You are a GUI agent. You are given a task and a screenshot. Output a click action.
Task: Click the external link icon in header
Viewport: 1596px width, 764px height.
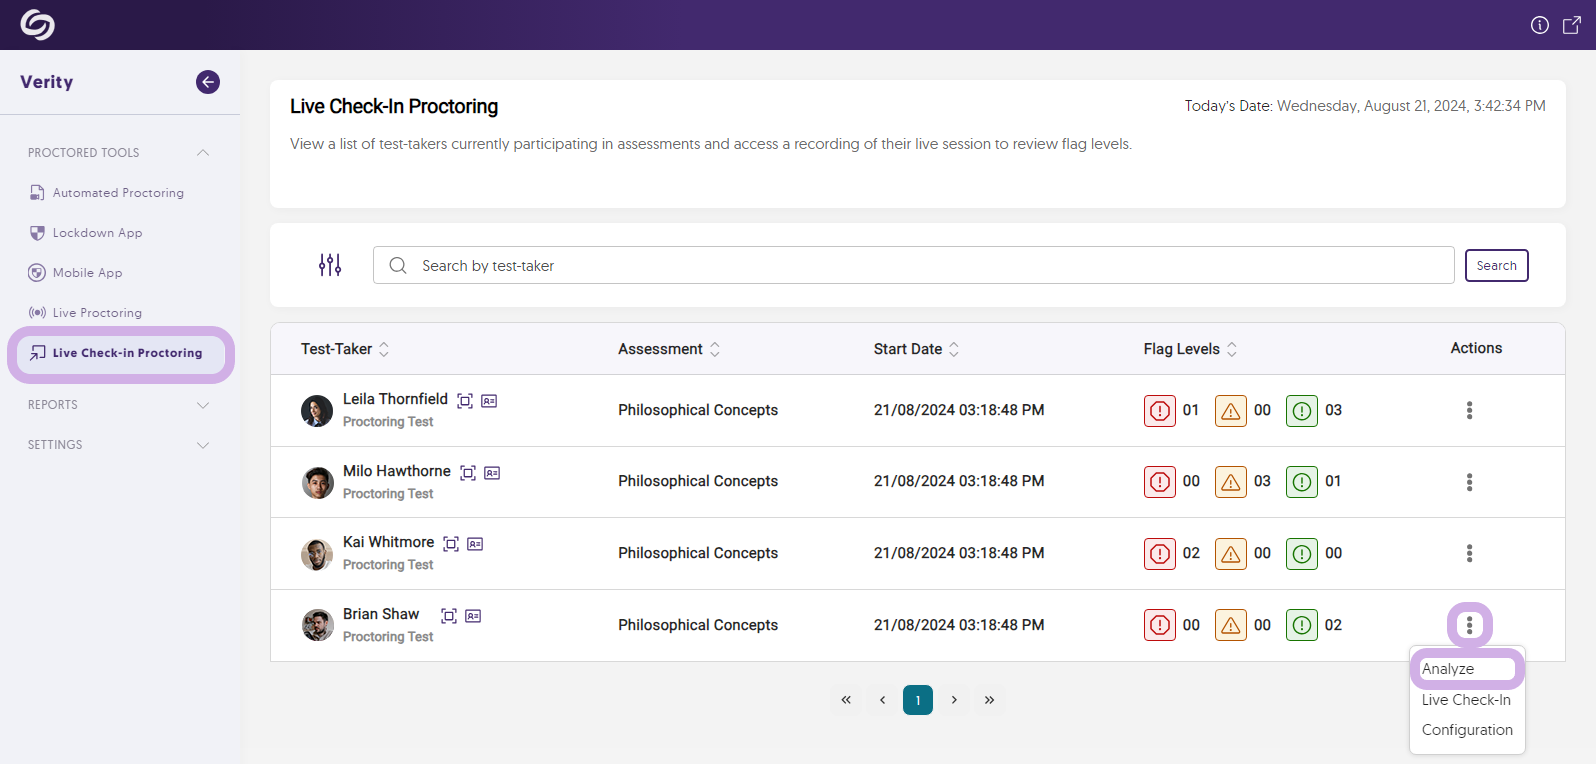pyautogui.click(x=1572, y=25)
